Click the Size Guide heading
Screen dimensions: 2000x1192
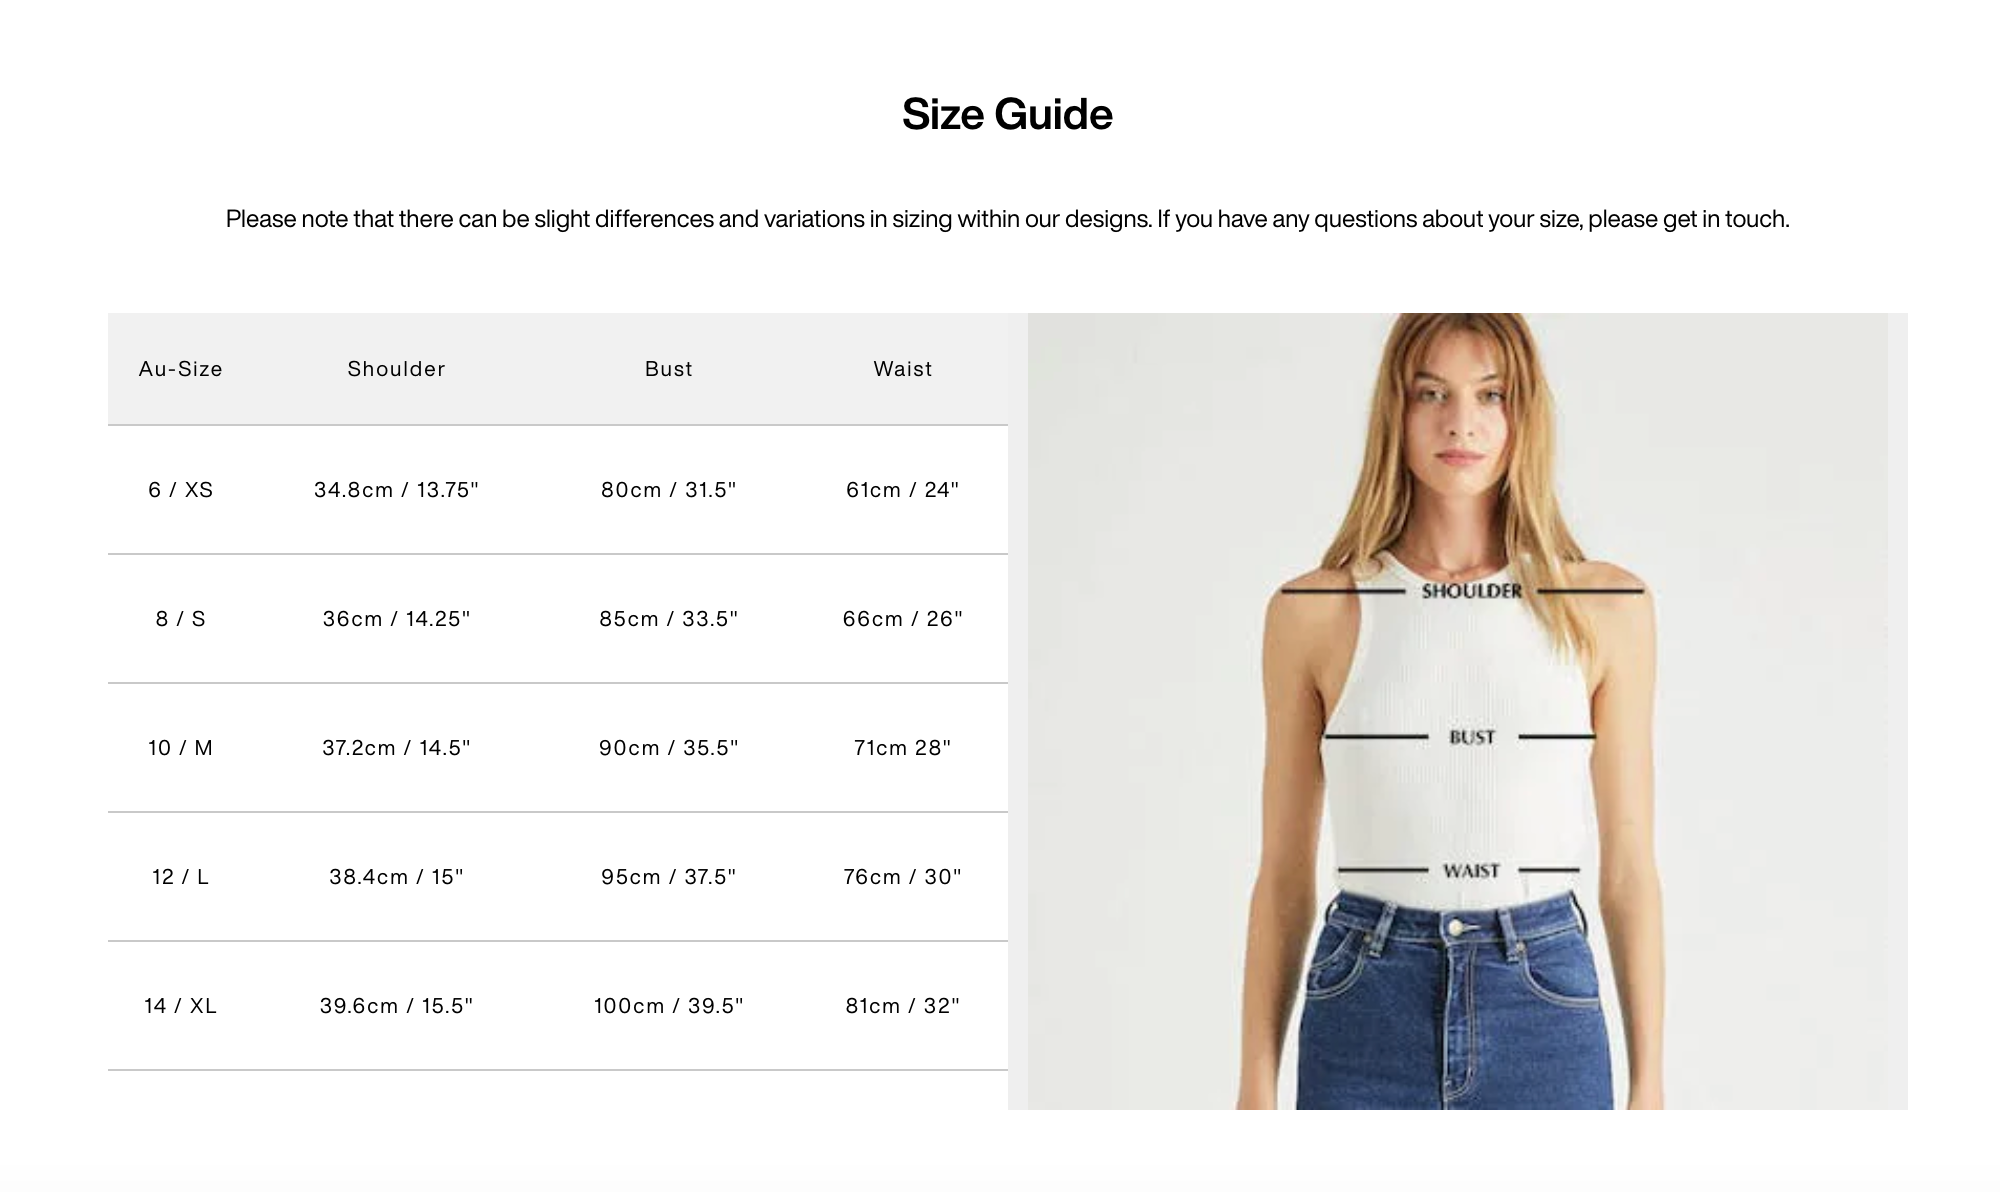pyautogui.click(x=1007, y=114)
